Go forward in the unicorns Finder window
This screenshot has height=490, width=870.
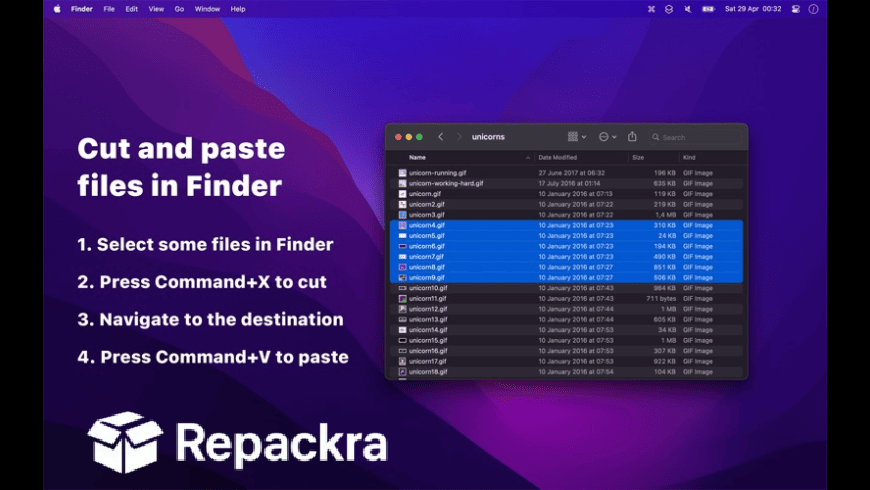pos(459,137)
